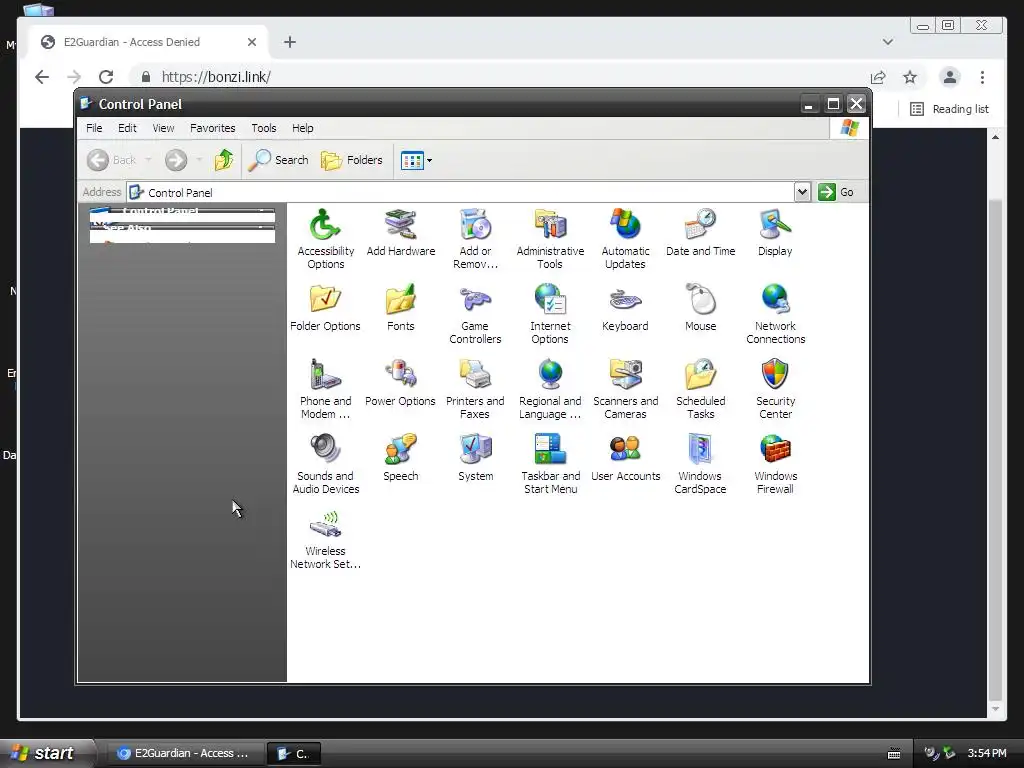Click the Go button beside Address bar
The width and height of the screenshot is (1024, 768).
(837, 192)
